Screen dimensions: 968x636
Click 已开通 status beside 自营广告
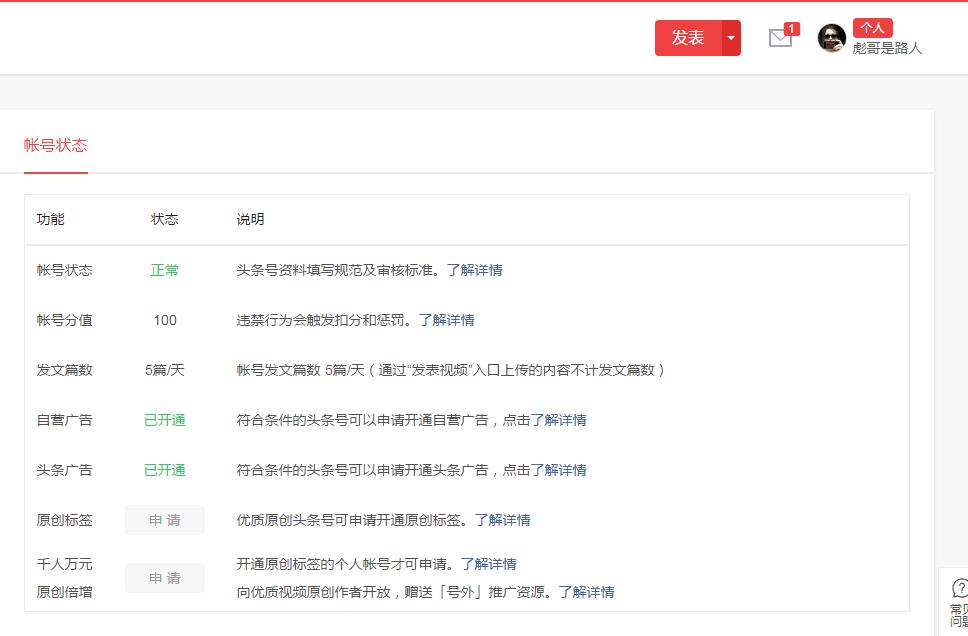(x=163, y=420)
